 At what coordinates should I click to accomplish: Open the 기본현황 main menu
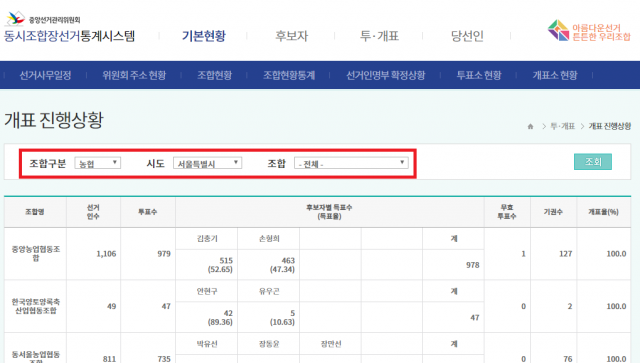[x=204, y=36]
